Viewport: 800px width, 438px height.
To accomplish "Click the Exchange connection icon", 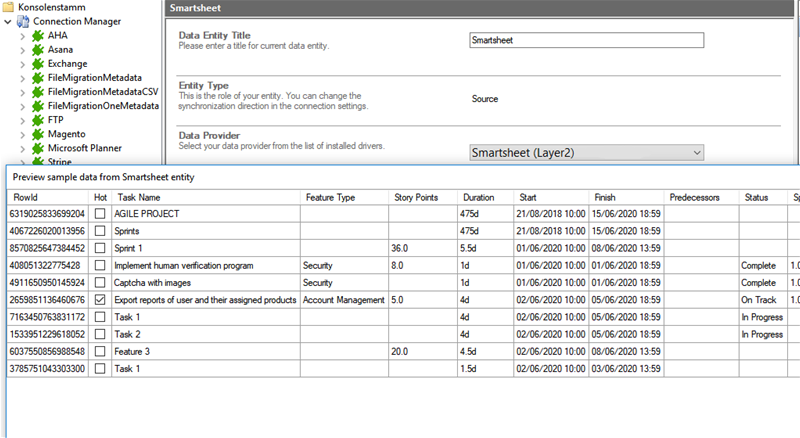I will click(38, 63).
